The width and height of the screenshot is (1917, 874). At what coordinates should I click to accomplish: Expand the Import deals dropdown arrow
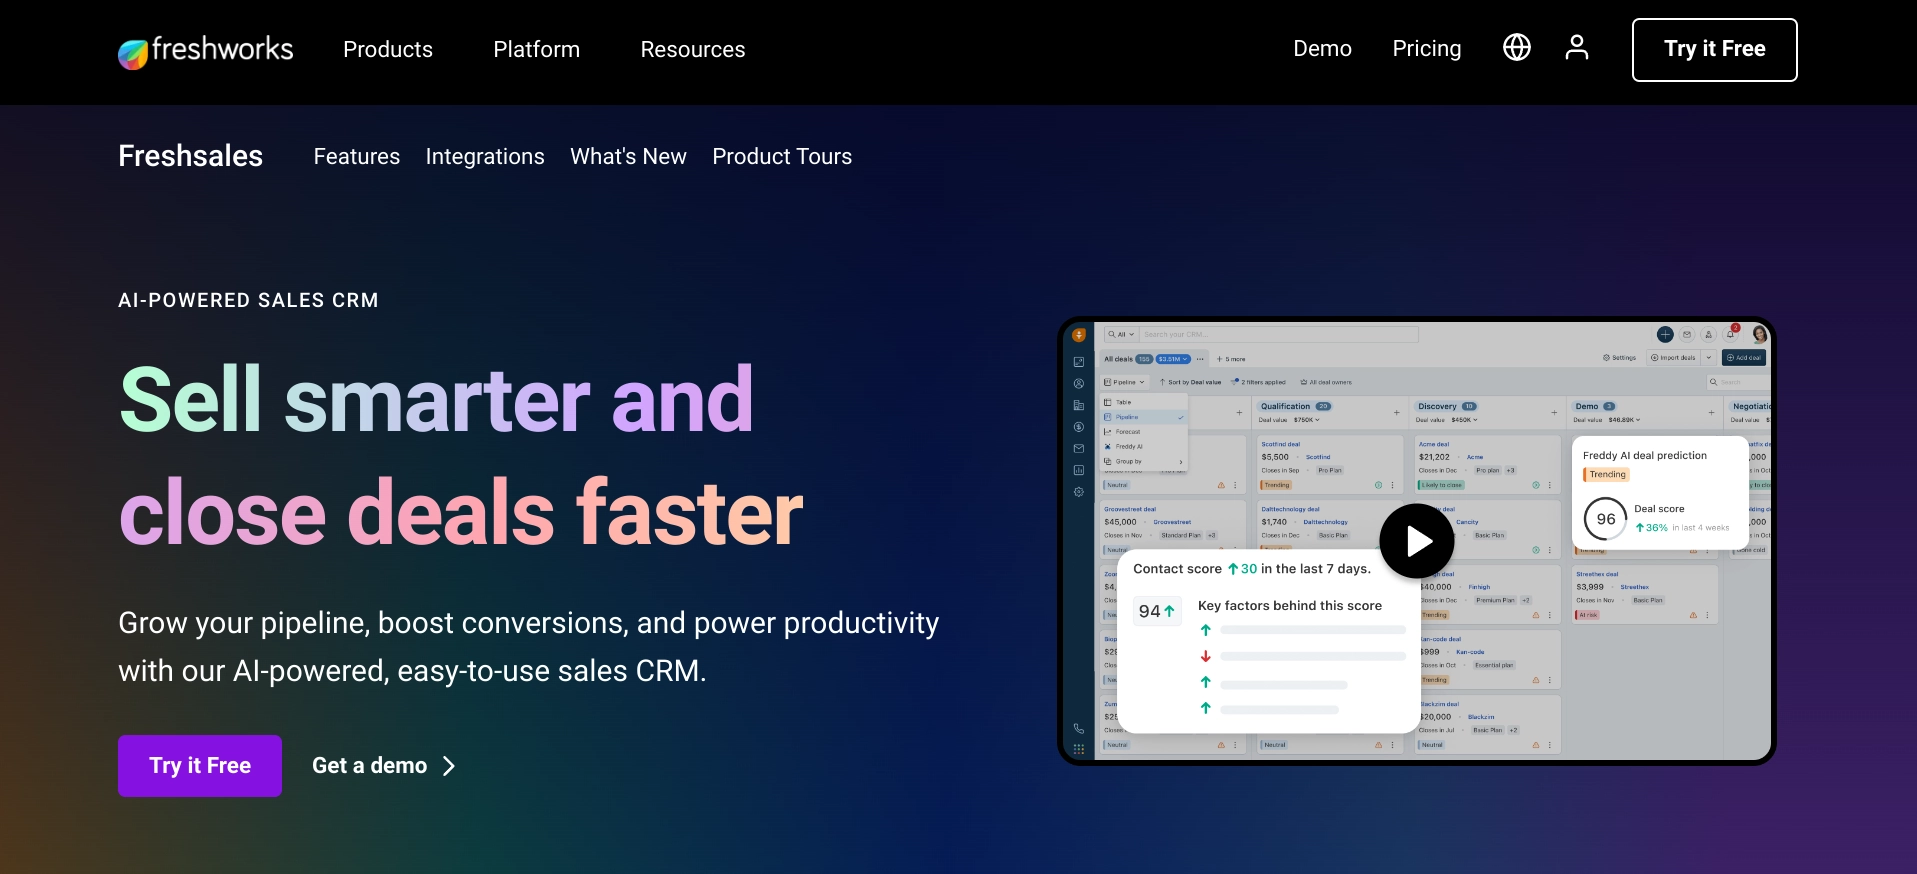1709,358
